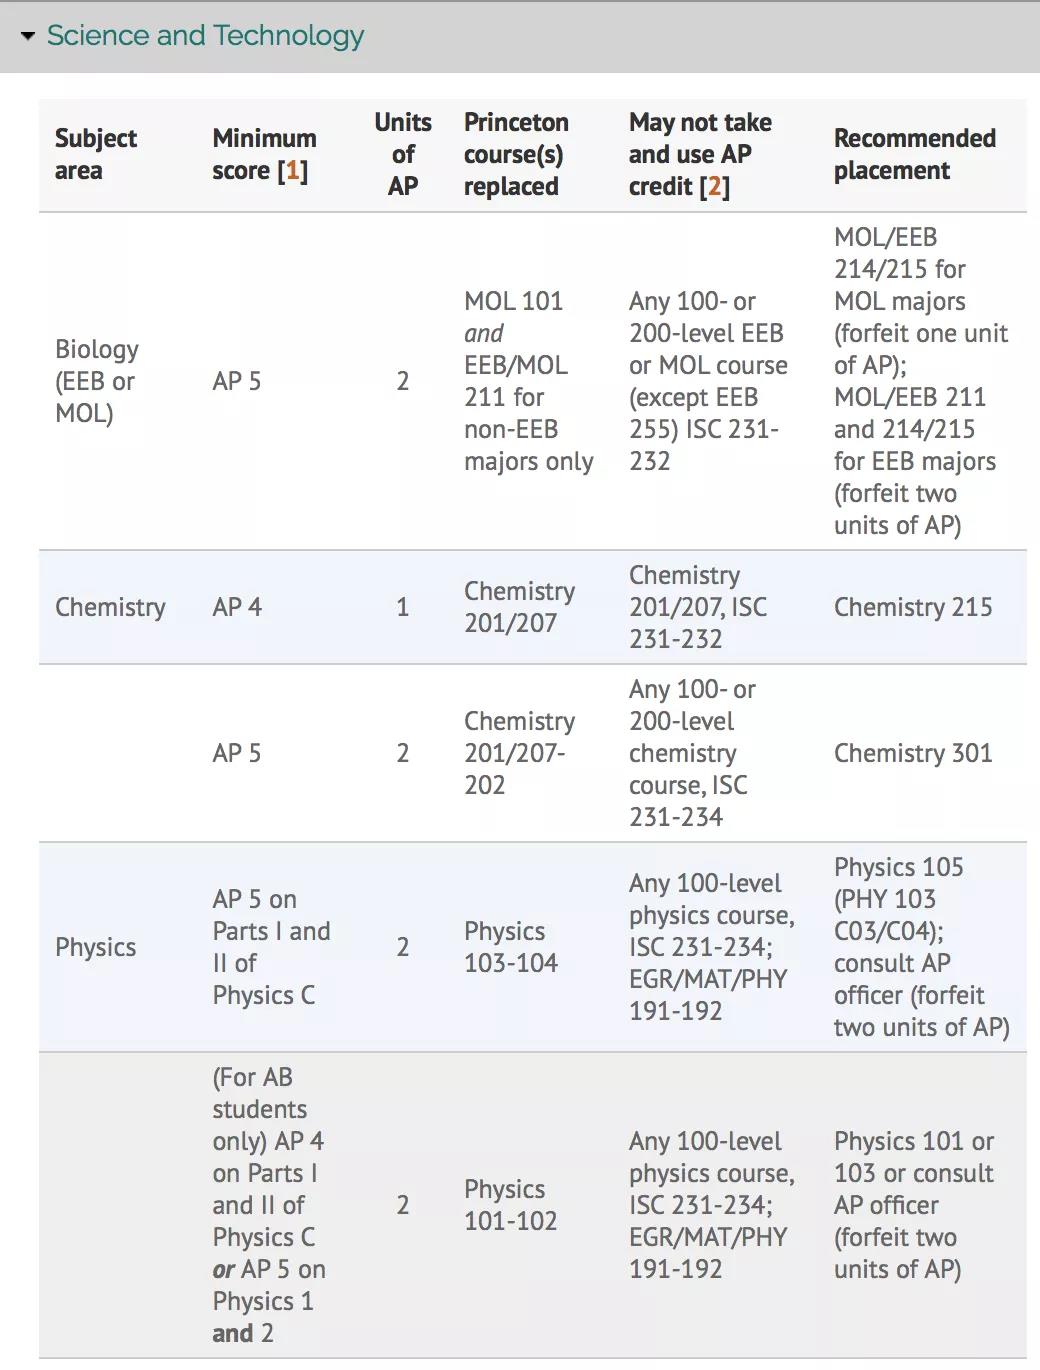The width and height of the screenshot is (1040, 1370).
Task: Click the Princeton course(s) replaced header
Action: [x=516, y=154]
